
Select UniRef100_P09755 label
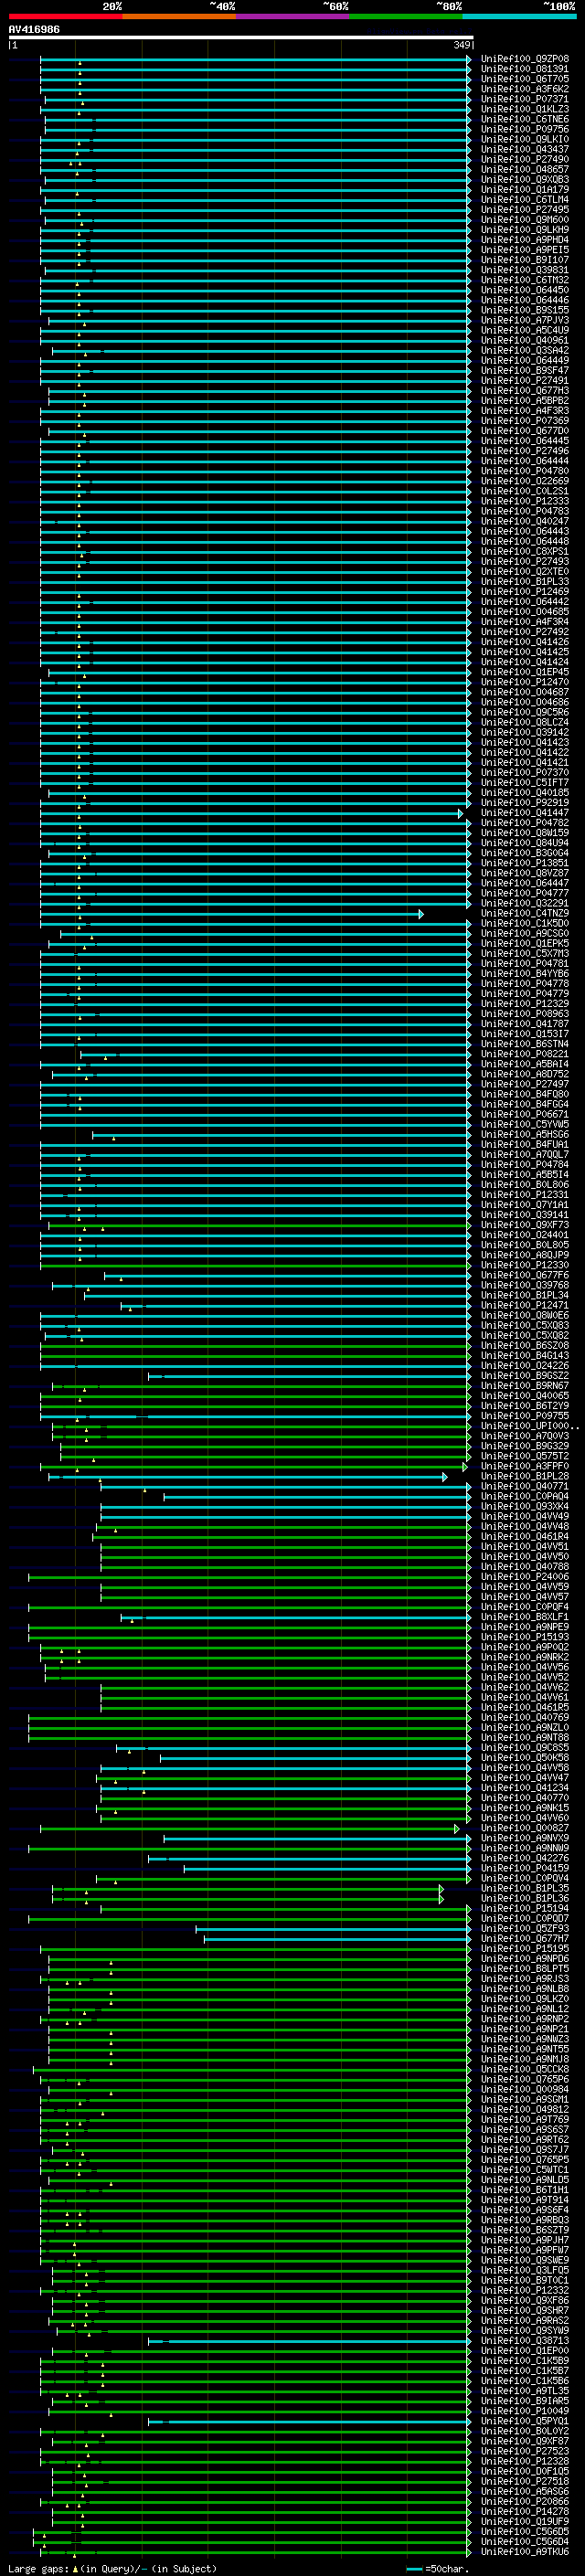click(525, 1416)
